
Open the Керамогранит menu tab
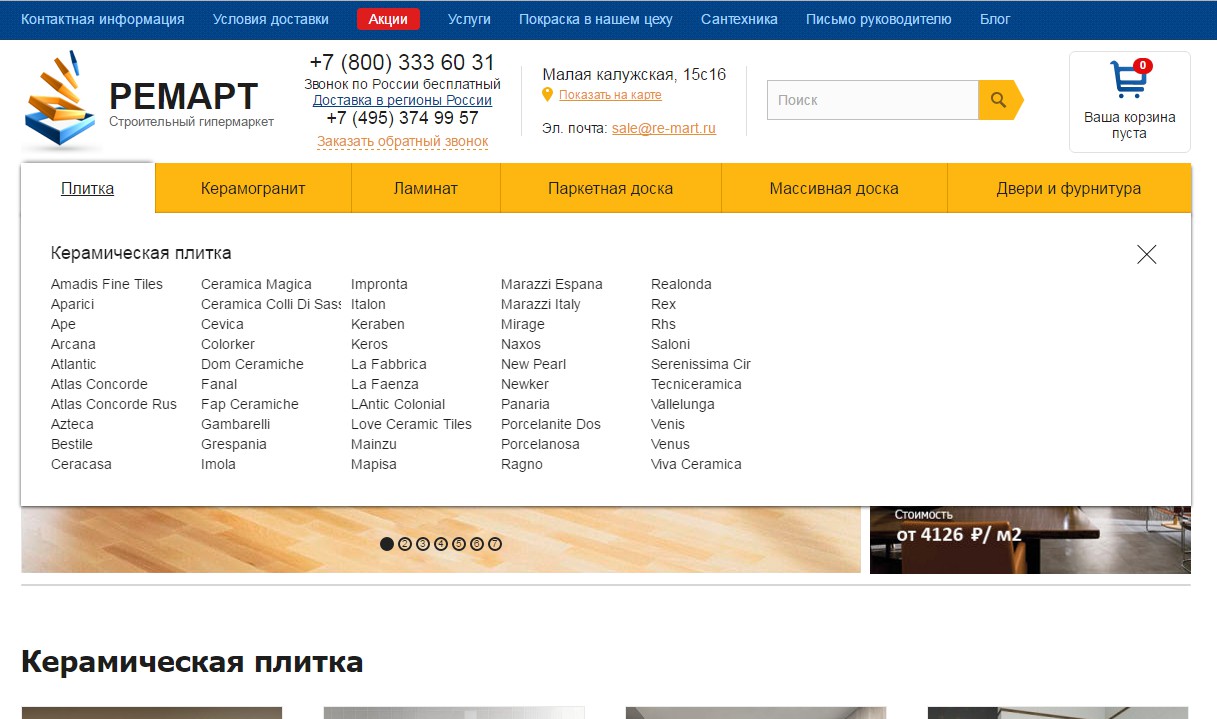[253, 188]
